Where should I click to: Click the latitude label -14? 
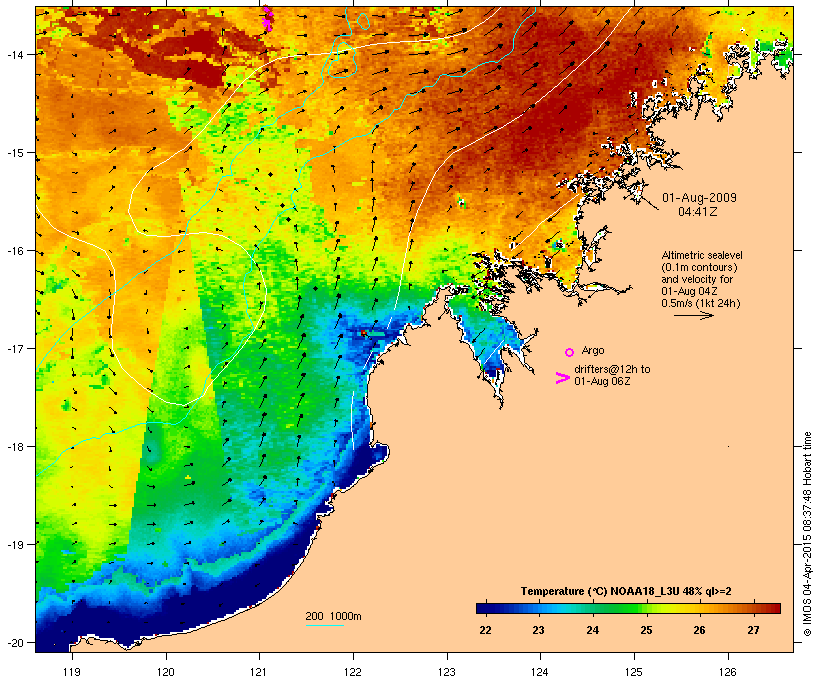tap(15, 54)
